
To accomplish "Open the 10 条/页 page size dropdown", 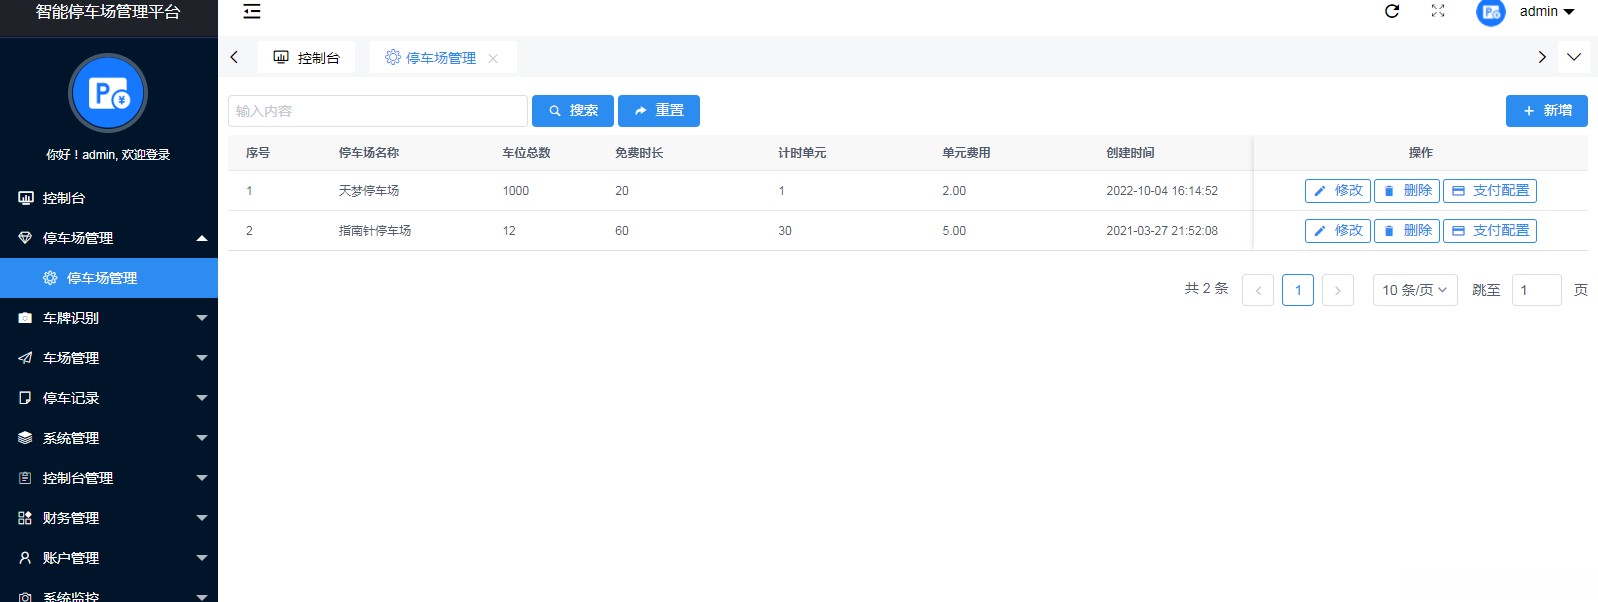I will pos(1415,290).
